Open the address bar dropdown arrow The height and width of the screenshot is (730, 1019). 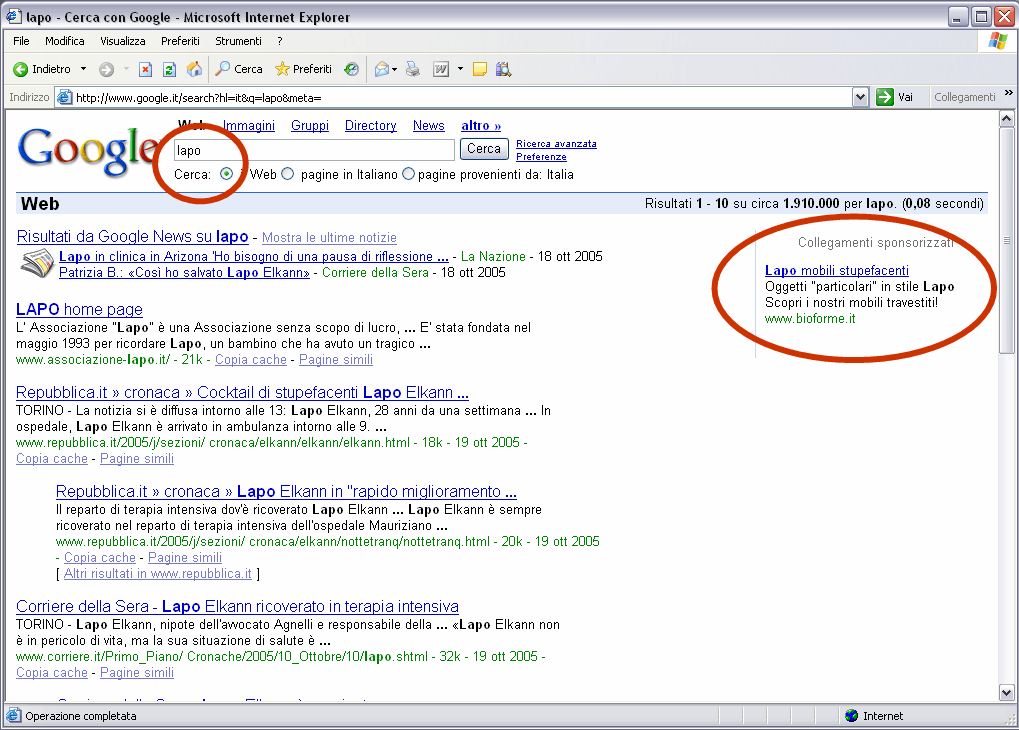pos(860,97)
